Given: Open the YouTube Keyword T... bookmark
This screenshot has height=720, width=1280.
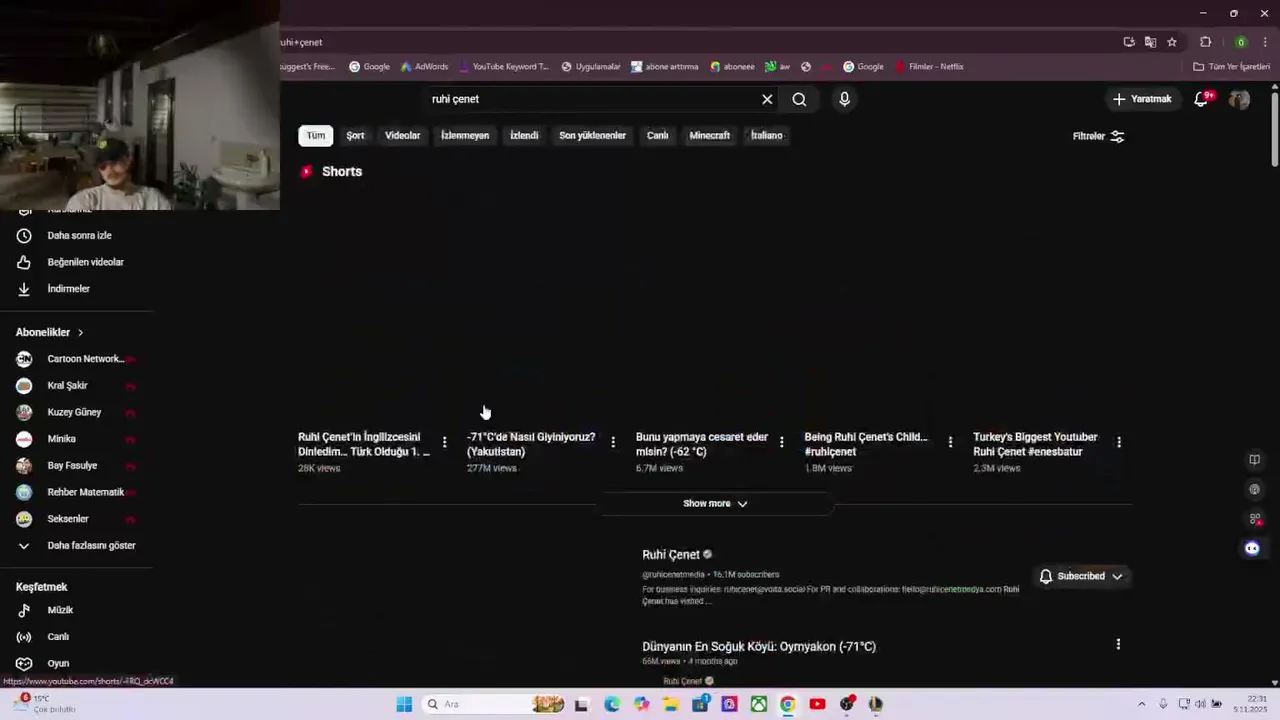Looking at the screenshot, I should (504, 67).
